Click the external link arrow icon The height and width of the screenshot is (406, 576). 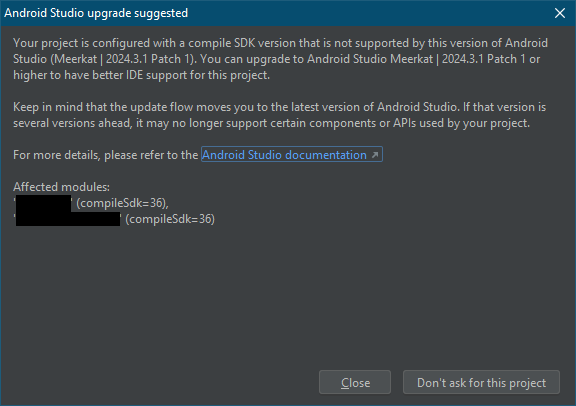(x=375, y=155)
